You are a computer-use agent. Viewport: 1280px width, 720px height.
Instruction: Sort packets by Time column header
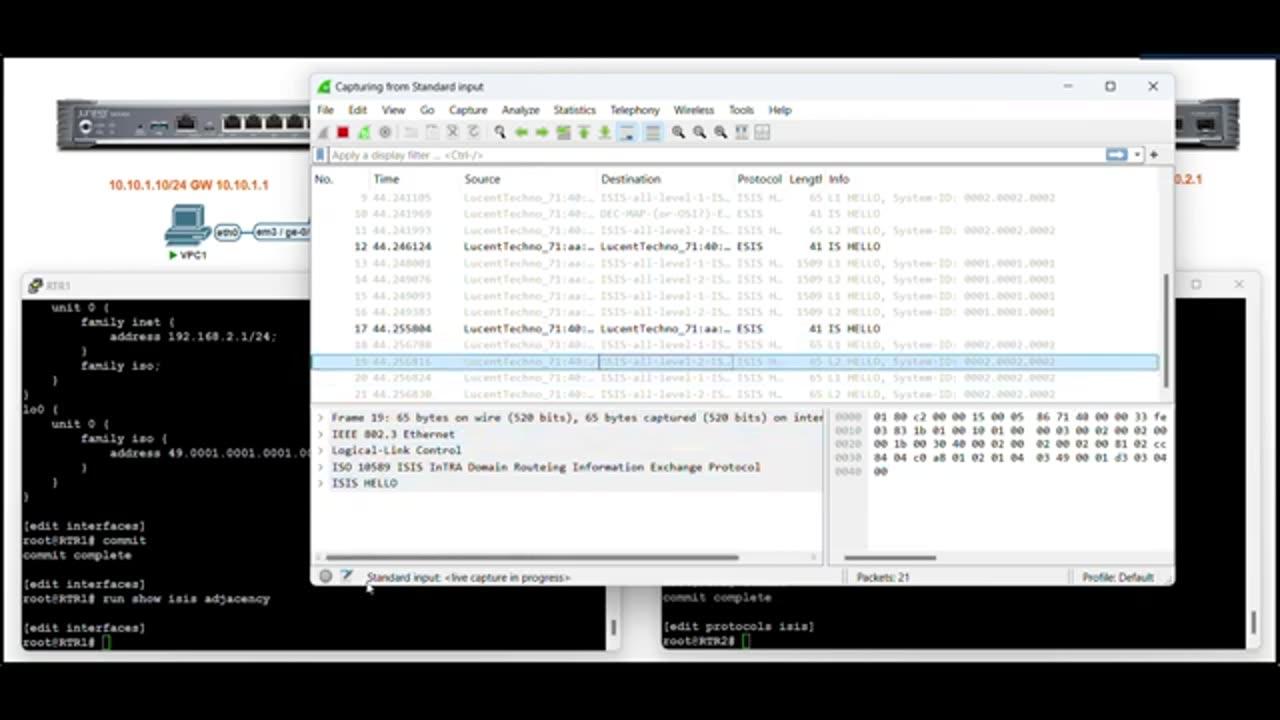386,179
